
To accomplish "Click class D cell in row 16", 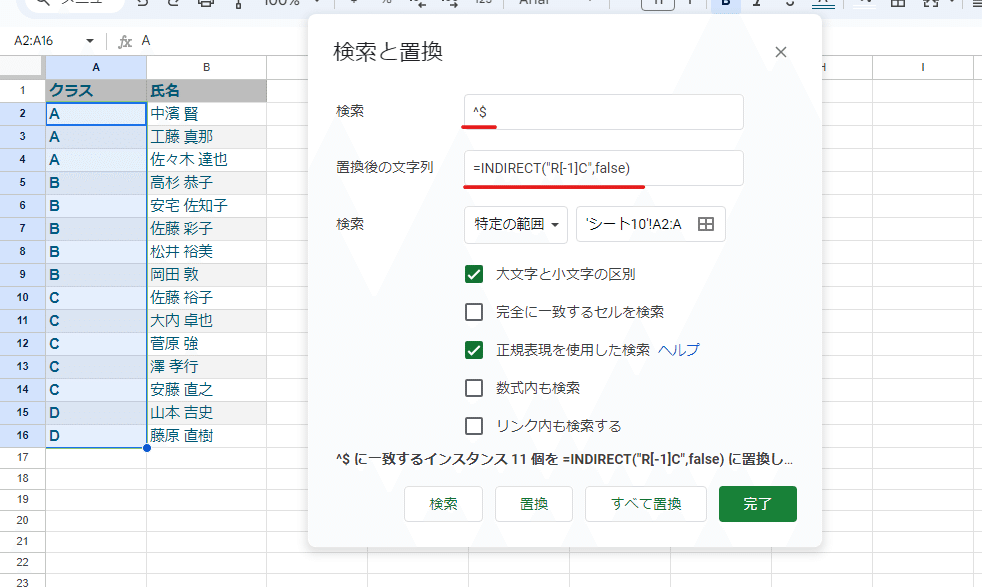I will pyautogui.click(x=96, y=435).
